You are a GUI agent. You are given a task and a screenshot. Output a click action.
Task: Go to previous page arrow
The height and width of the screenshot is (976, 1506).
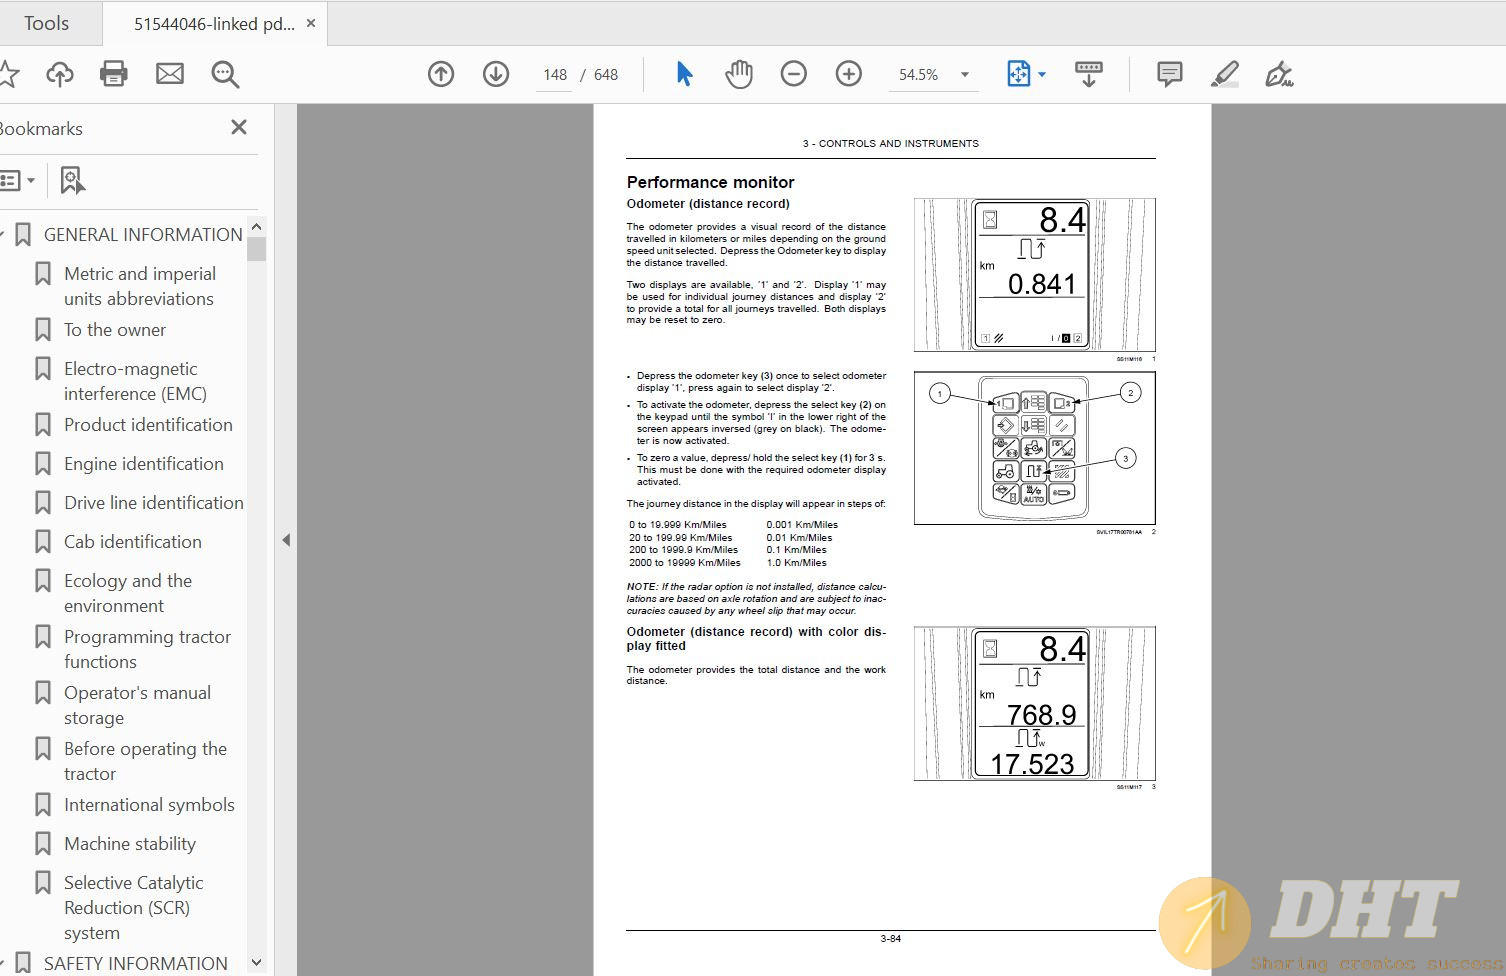click(x=441, y=74)
